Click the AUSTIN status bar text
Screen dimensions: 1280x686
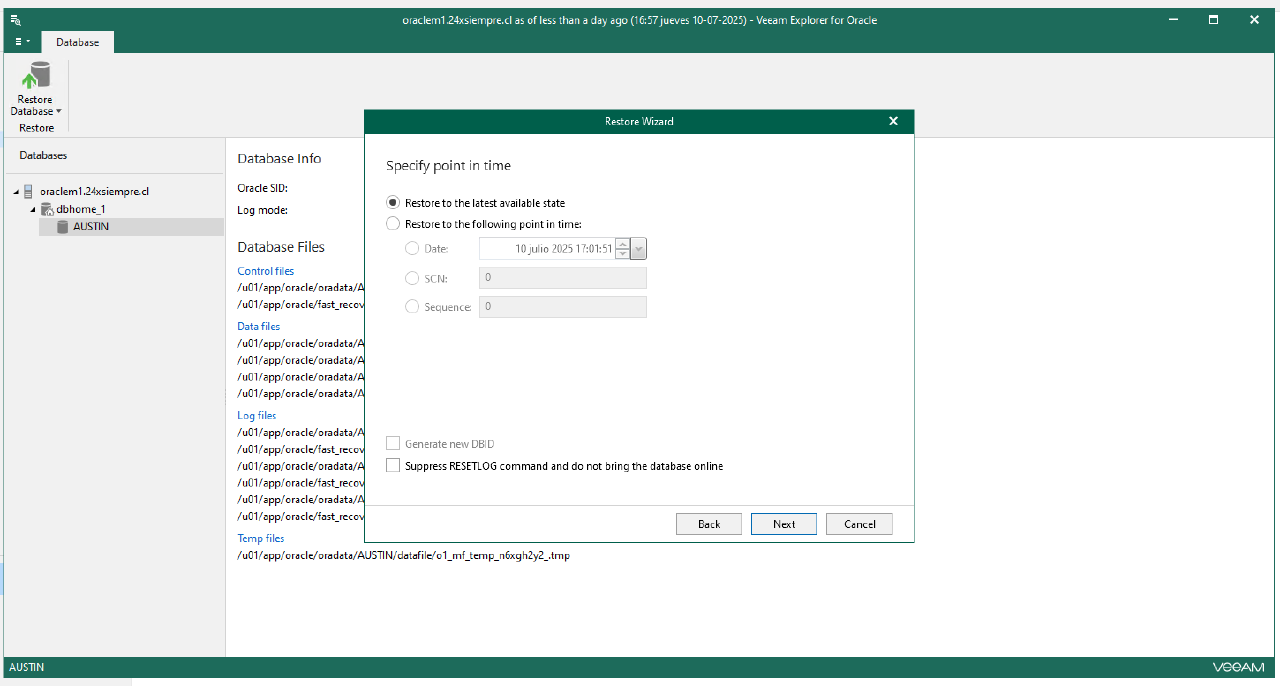click(x=26, y=667)
